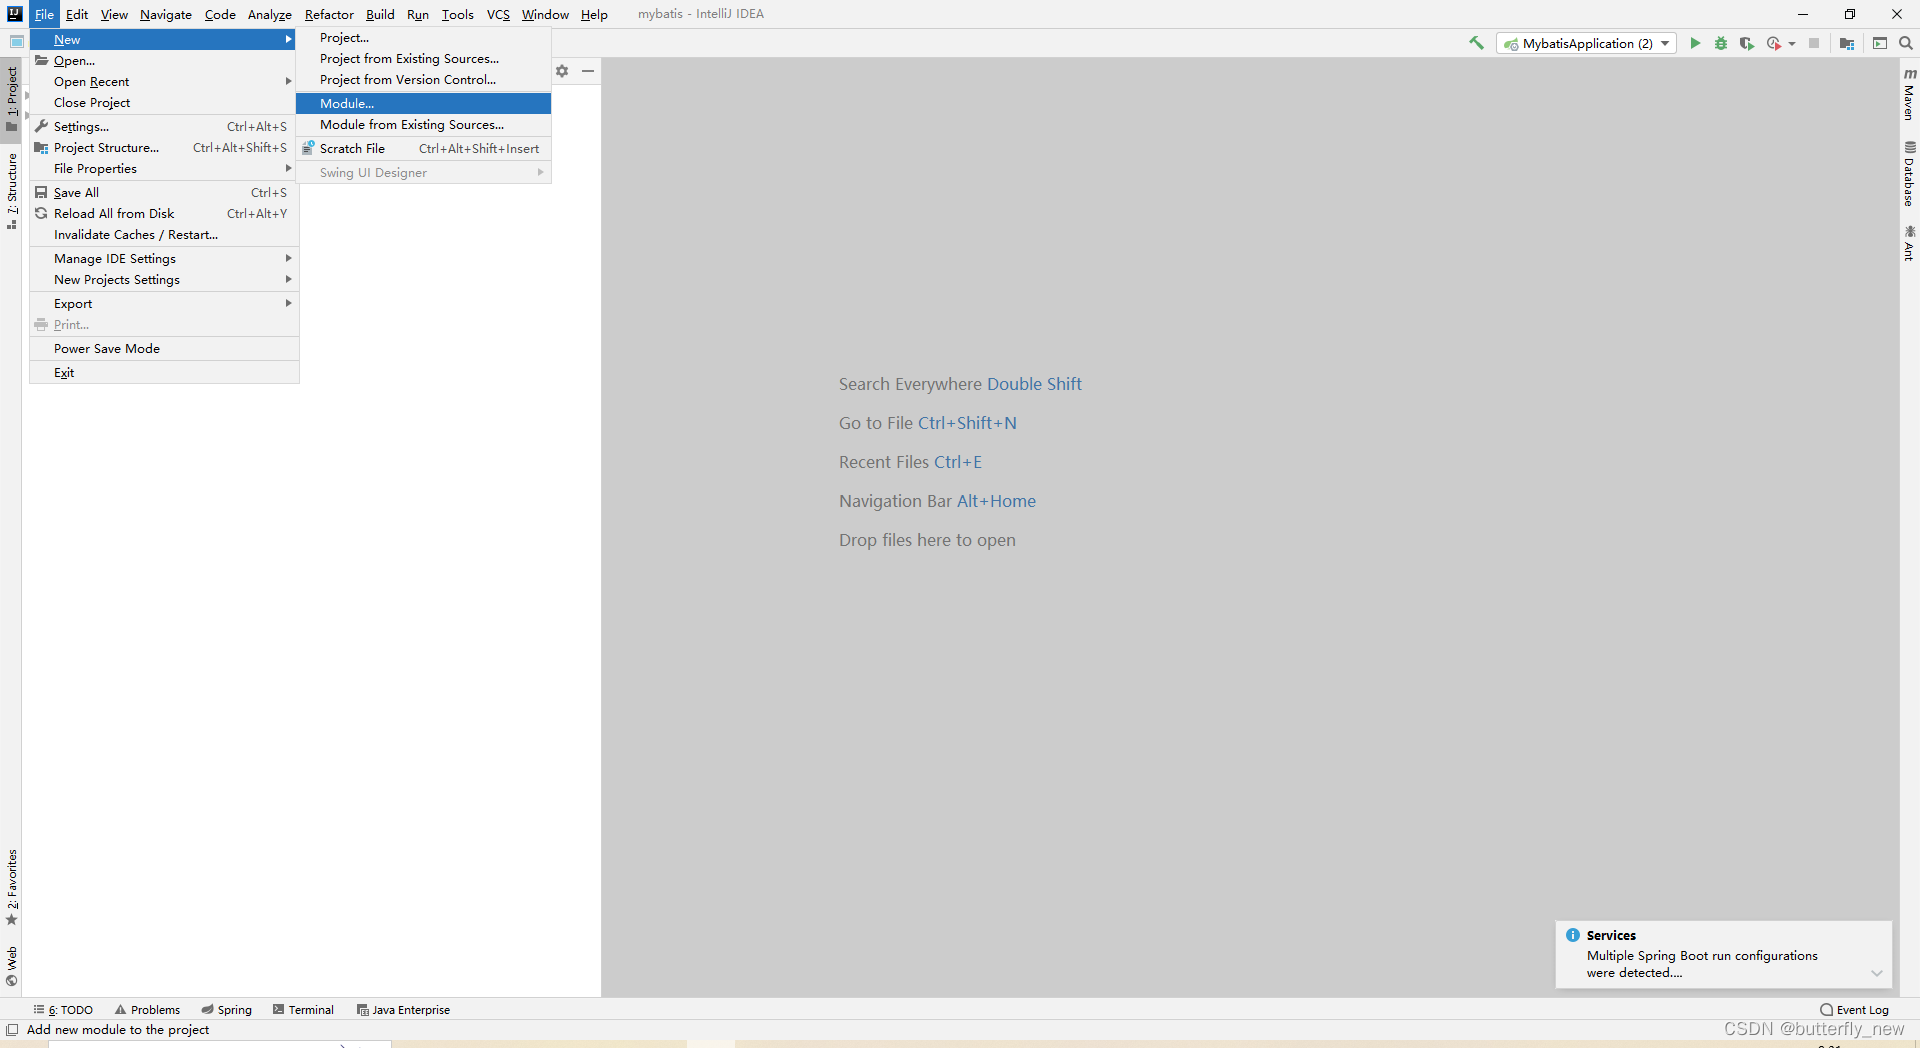Expand the File Properties submenu

click(x=164, y=169)
